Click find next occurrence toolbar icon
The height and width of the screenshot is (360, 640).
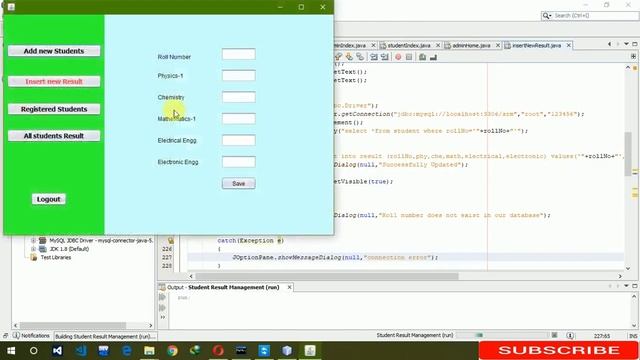(x=349, y=57)
